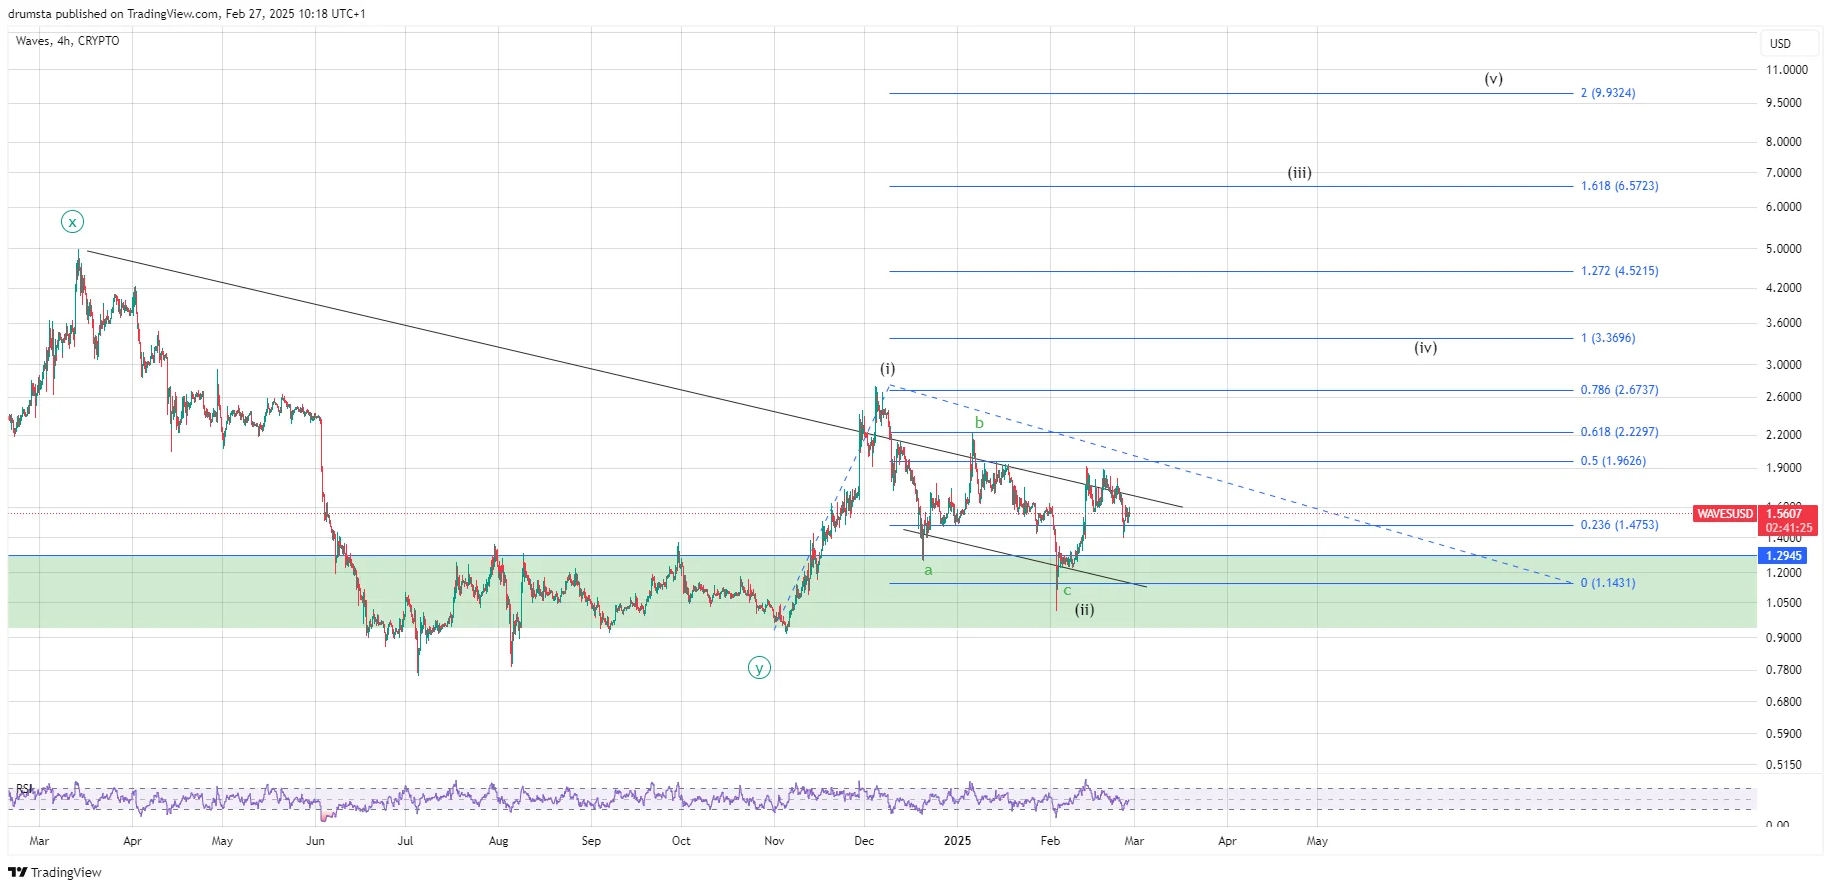Click the published by drumsta header text
1832x889 pixels.
[x=187, y=14]
